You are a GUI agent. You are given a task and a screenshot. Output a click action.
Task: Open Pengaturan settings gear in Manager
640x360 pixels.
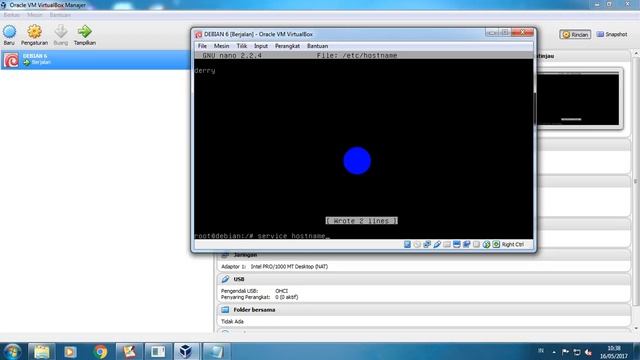[x=34, y=31]
